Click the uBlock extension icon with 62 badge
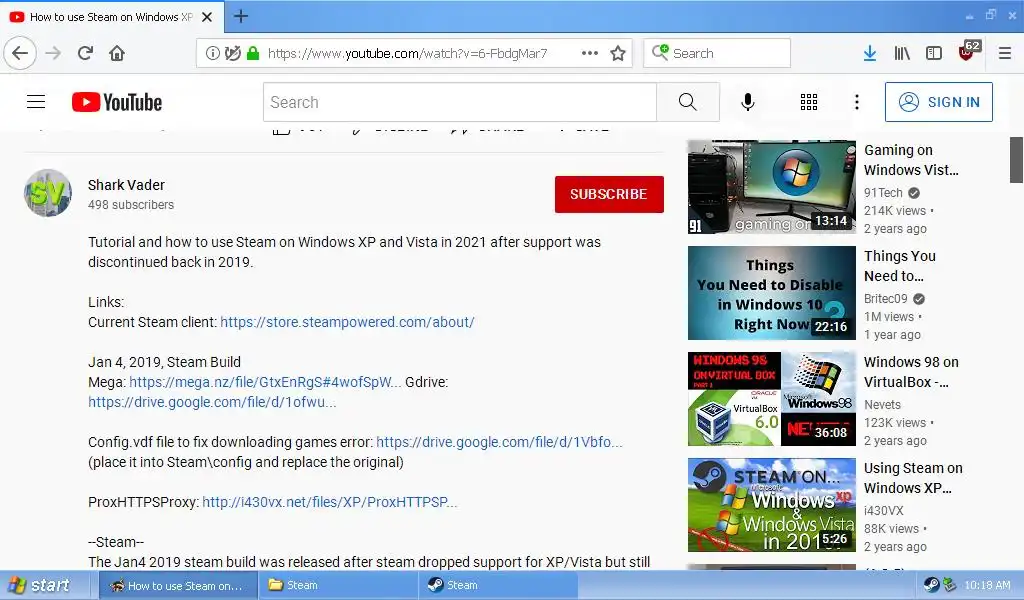This screenshot has height=600, width=1024. (x=968, y=51)
